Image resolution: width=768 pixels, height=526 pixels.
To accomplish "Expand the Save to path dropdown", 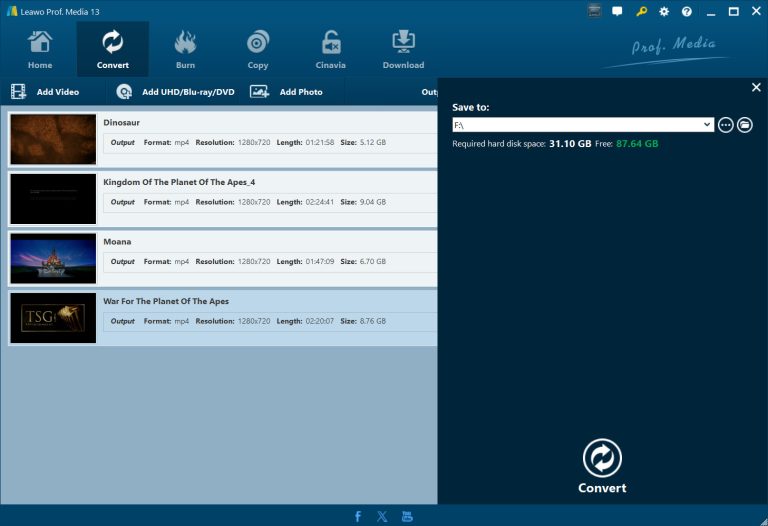I will tap(707, 125).
